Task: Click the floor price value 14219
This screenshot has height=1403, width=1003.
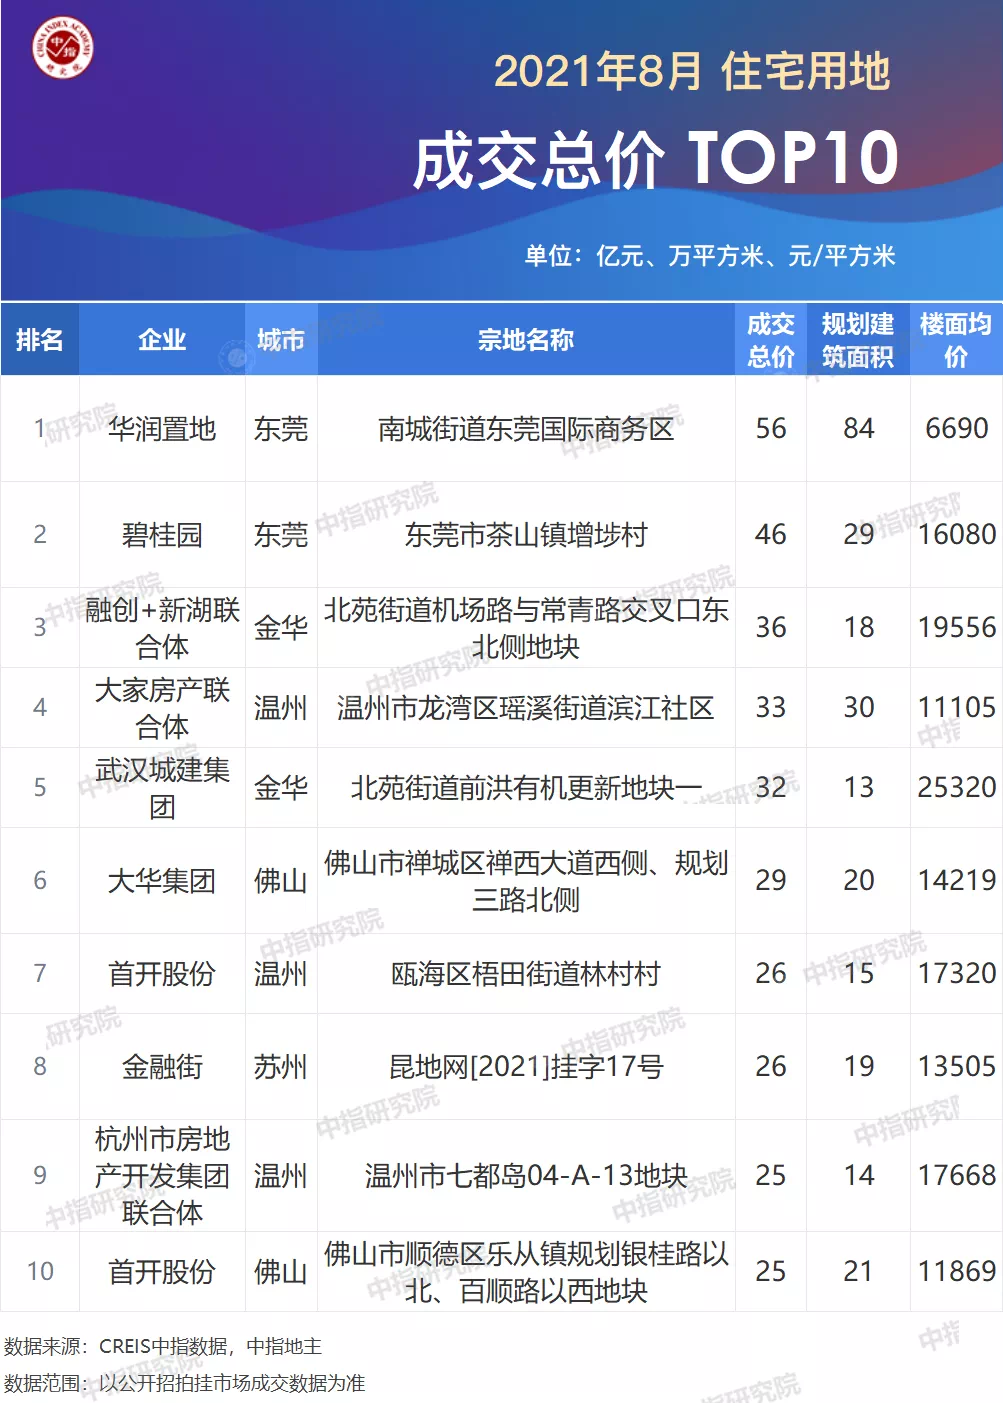Action: click(957, 881)
